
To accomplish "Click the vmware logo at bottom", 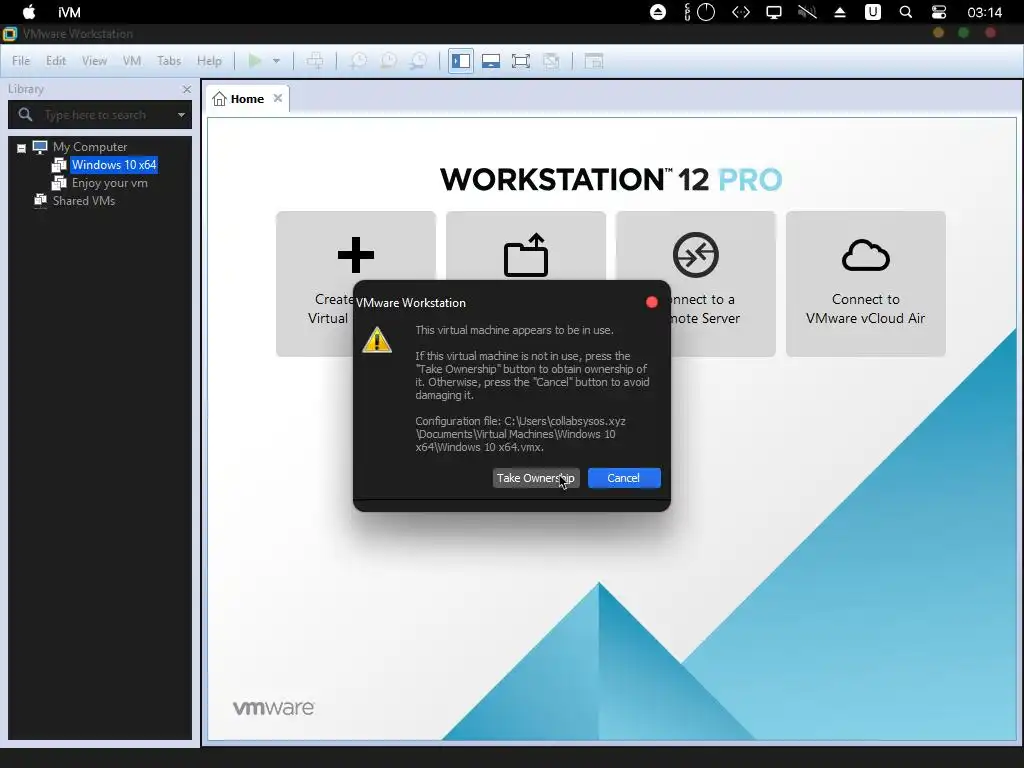I will click(x=274, y=708).
